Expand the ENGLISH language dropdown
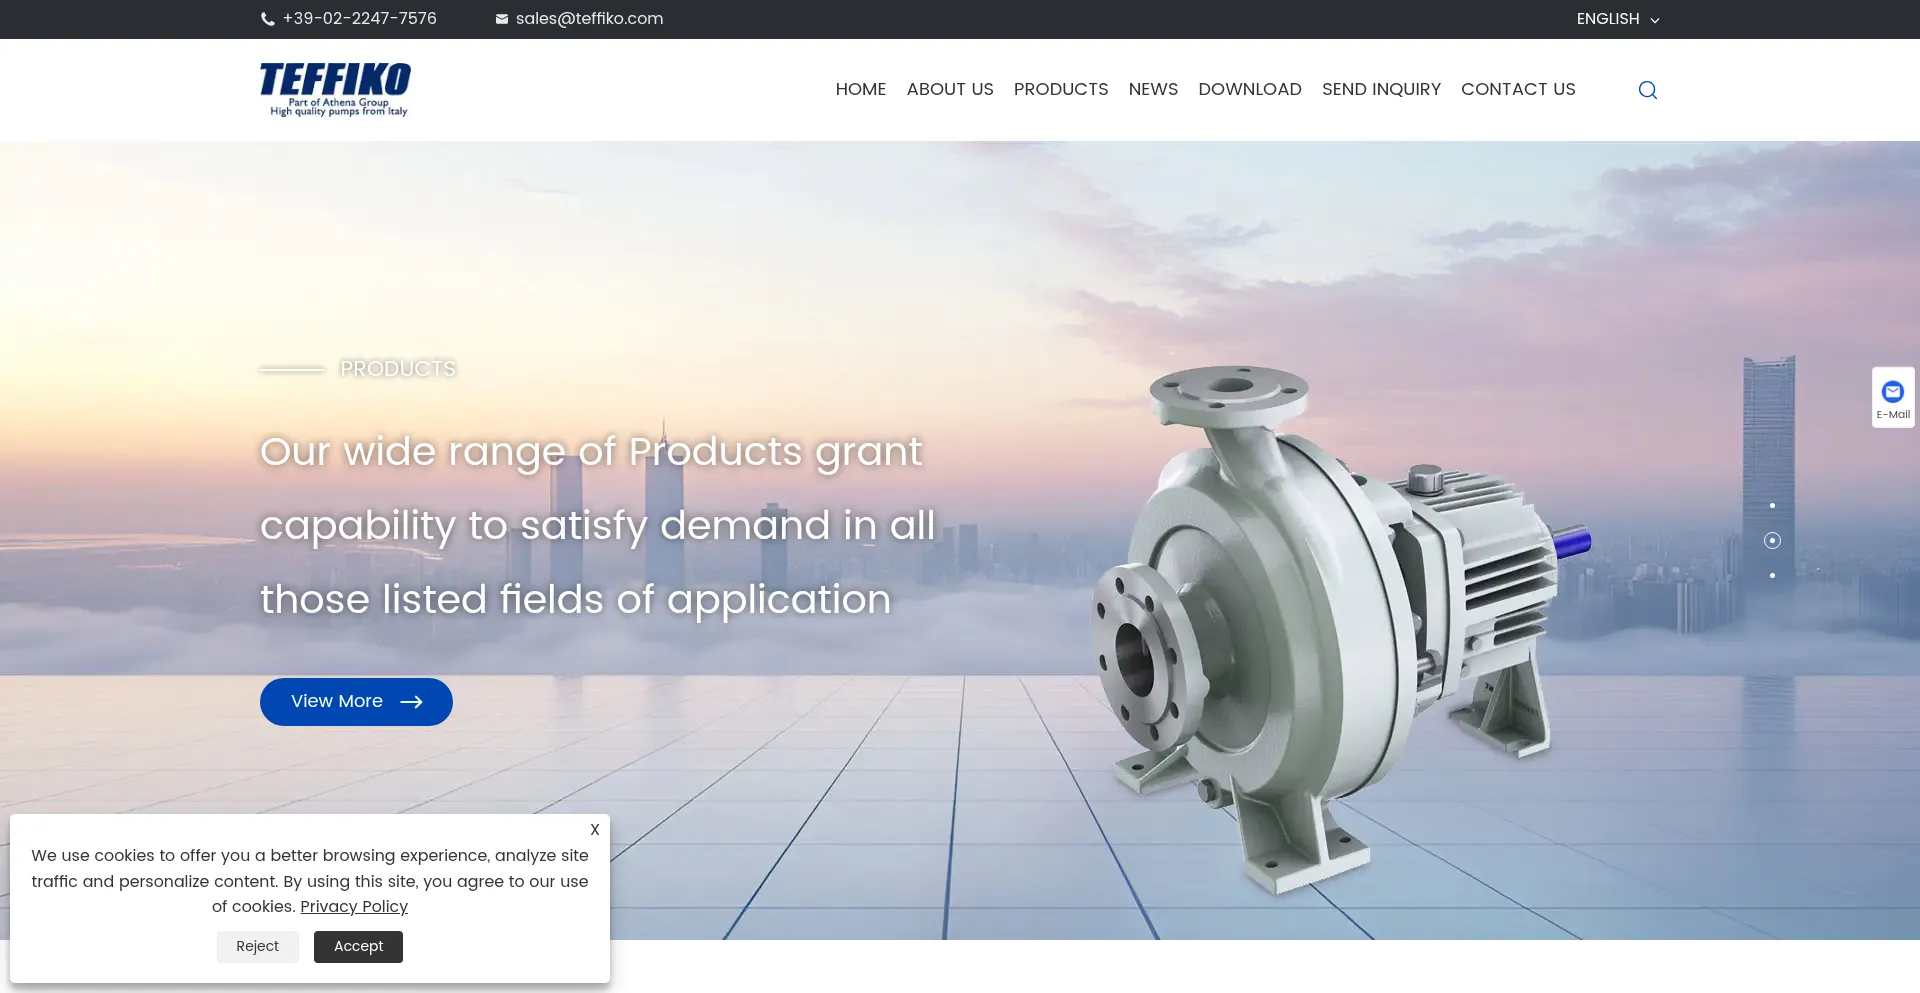The height and width of the screenshot is (993, 1920). 1617,19
